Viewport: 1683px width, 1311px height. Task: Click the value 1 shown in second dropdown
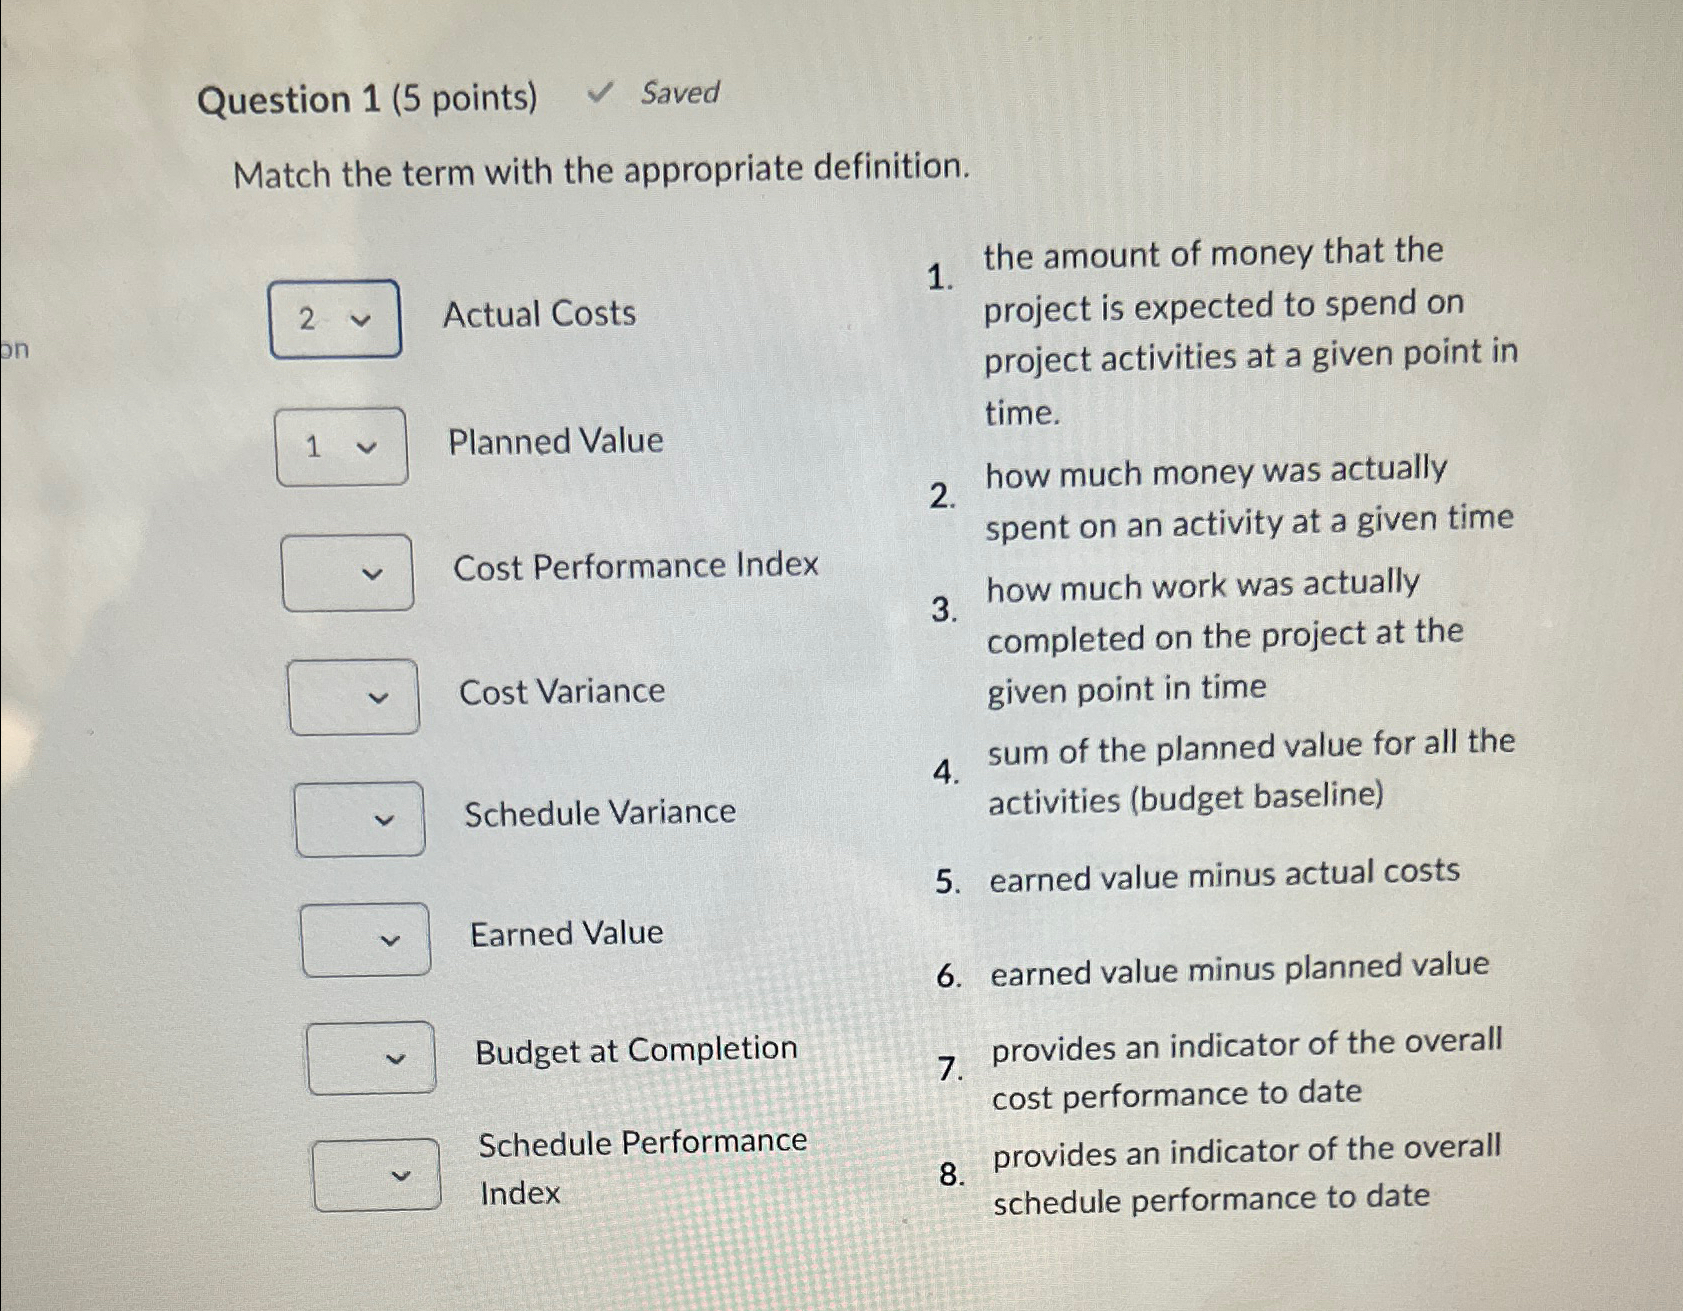click(x=312, y=446)
